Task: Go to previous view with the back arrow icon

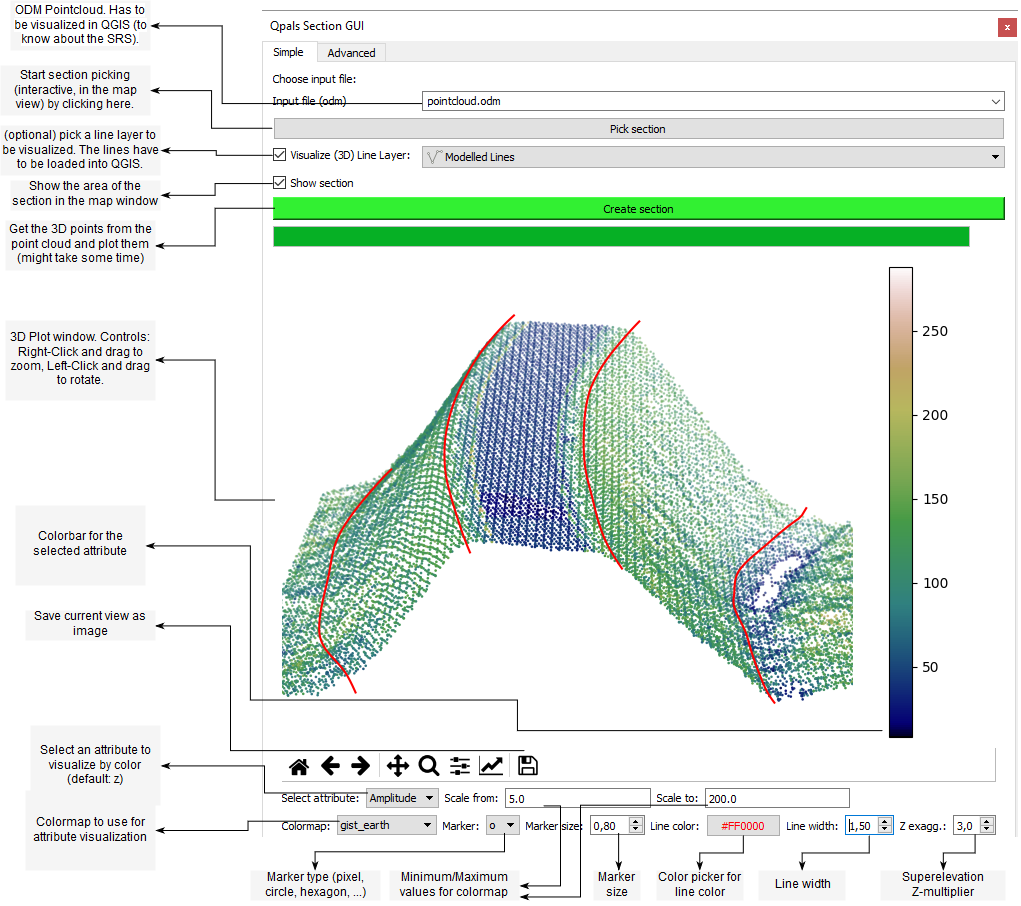Action: coord(330,765)
